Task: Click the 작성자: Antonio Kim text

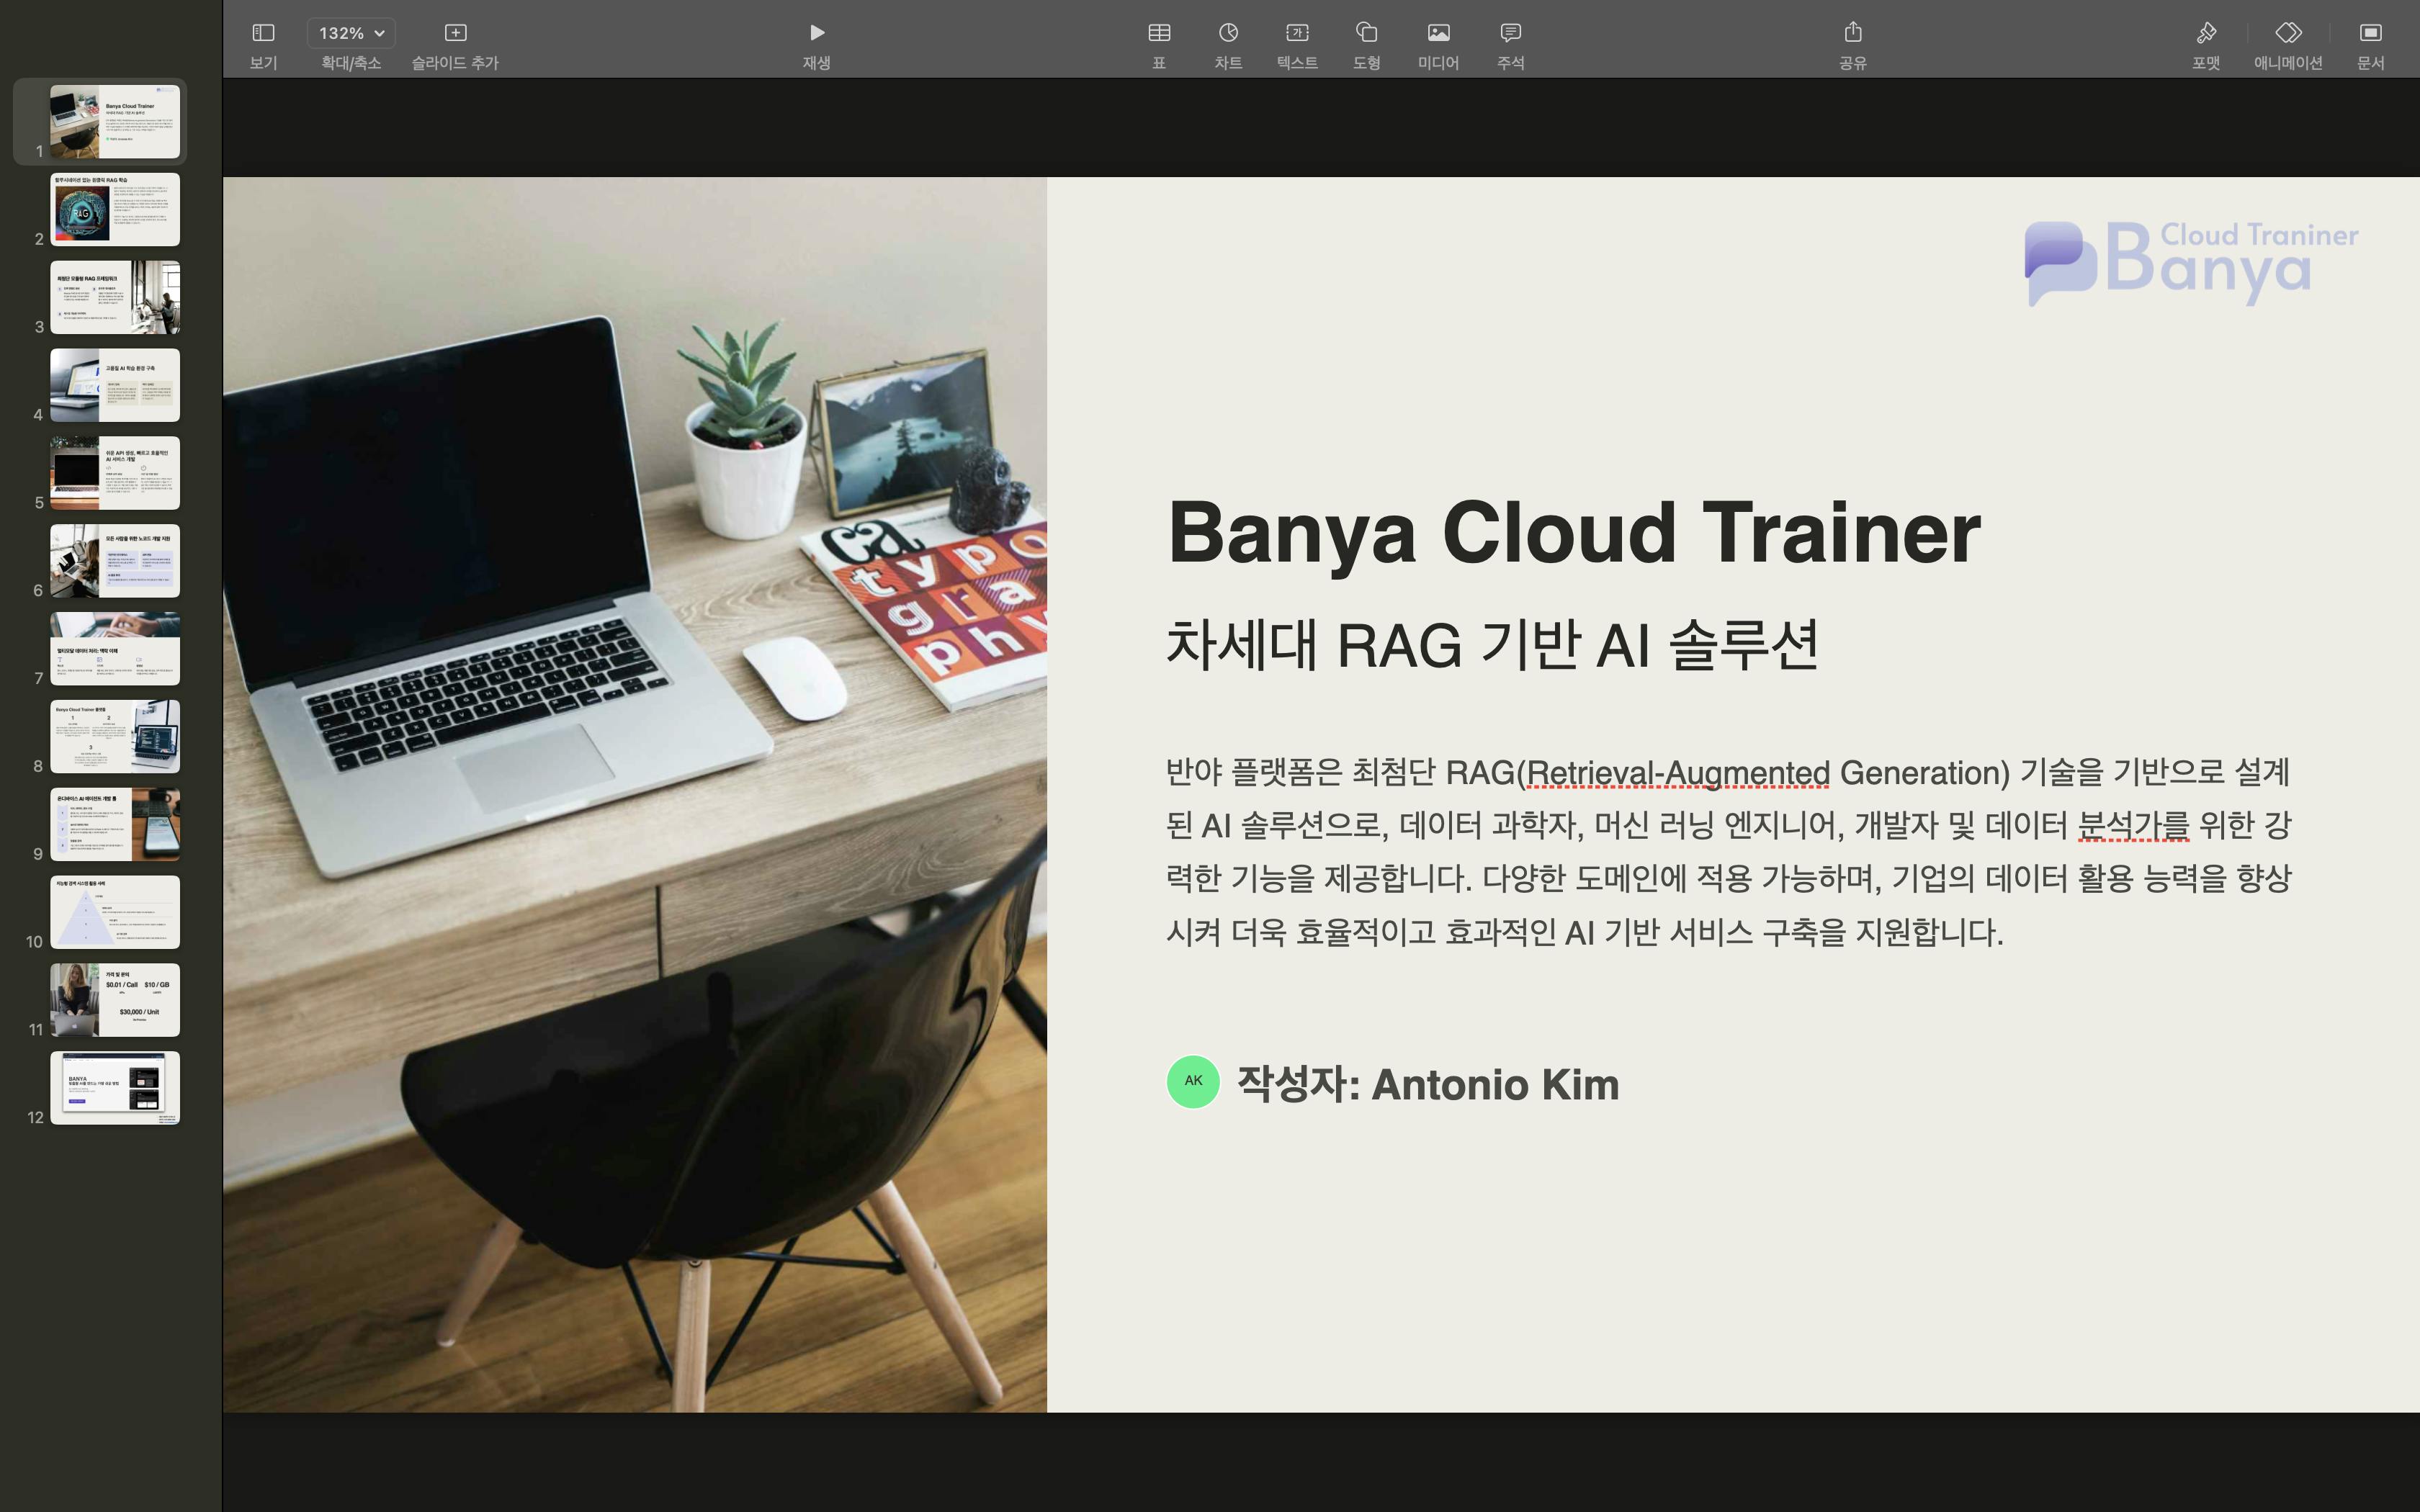Action: (1427, 1084)
